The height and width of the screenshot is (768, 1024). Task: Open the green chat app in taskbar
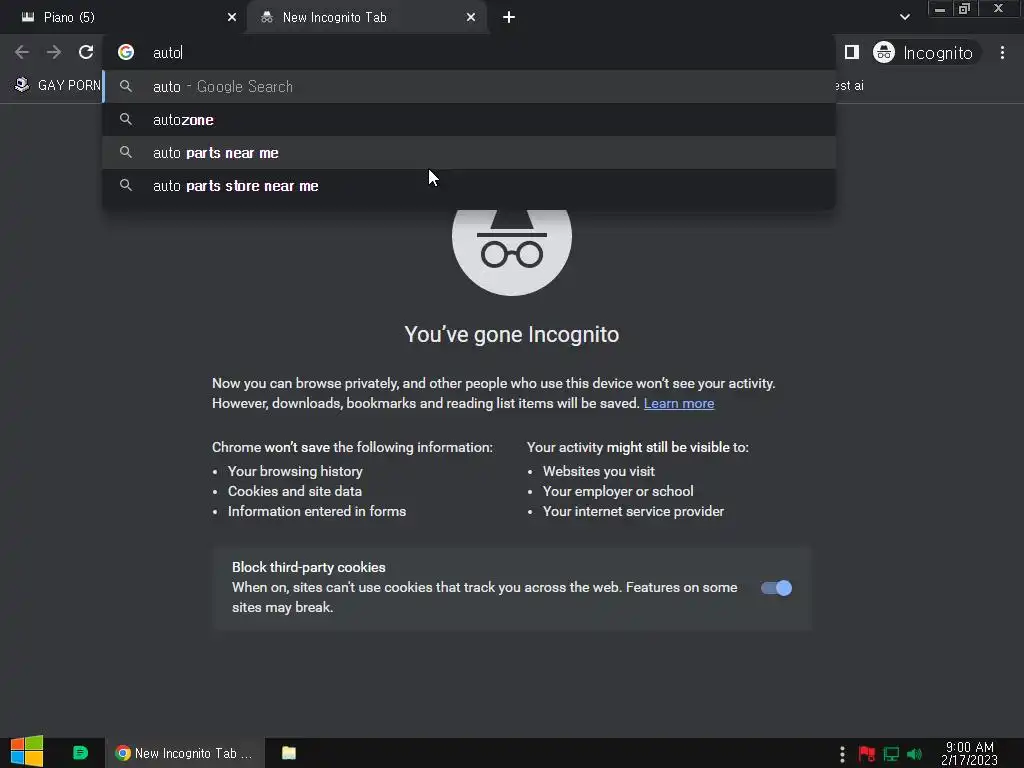coord(80,753)
